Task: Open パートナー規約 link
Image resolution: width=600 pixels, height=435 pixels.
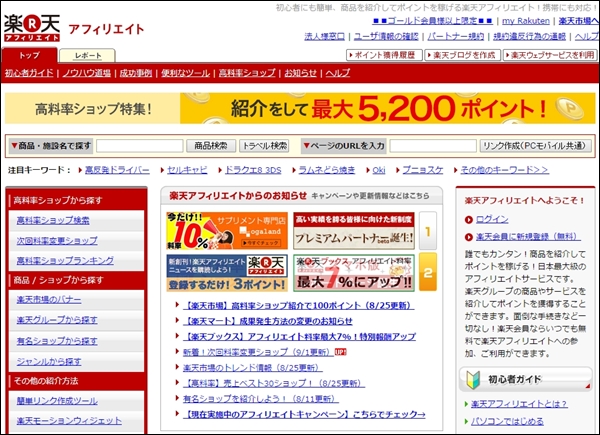Action: pyautogui.click(x=456, y=36)
